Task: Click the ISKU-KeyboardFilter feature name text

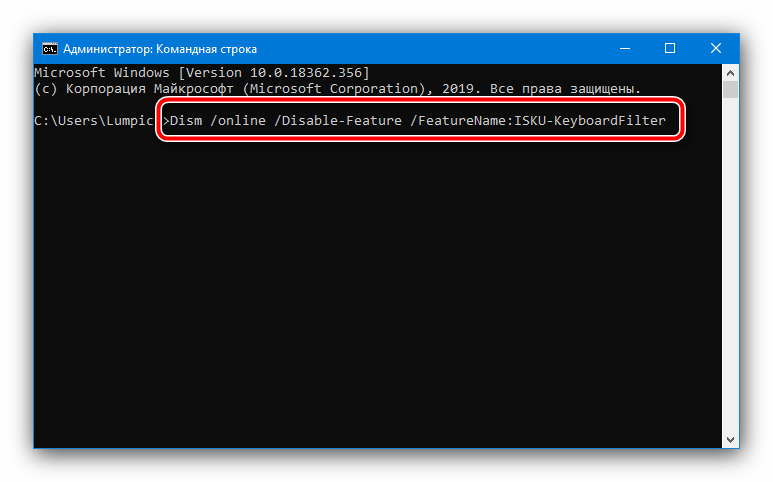Action: coord(590,121)
